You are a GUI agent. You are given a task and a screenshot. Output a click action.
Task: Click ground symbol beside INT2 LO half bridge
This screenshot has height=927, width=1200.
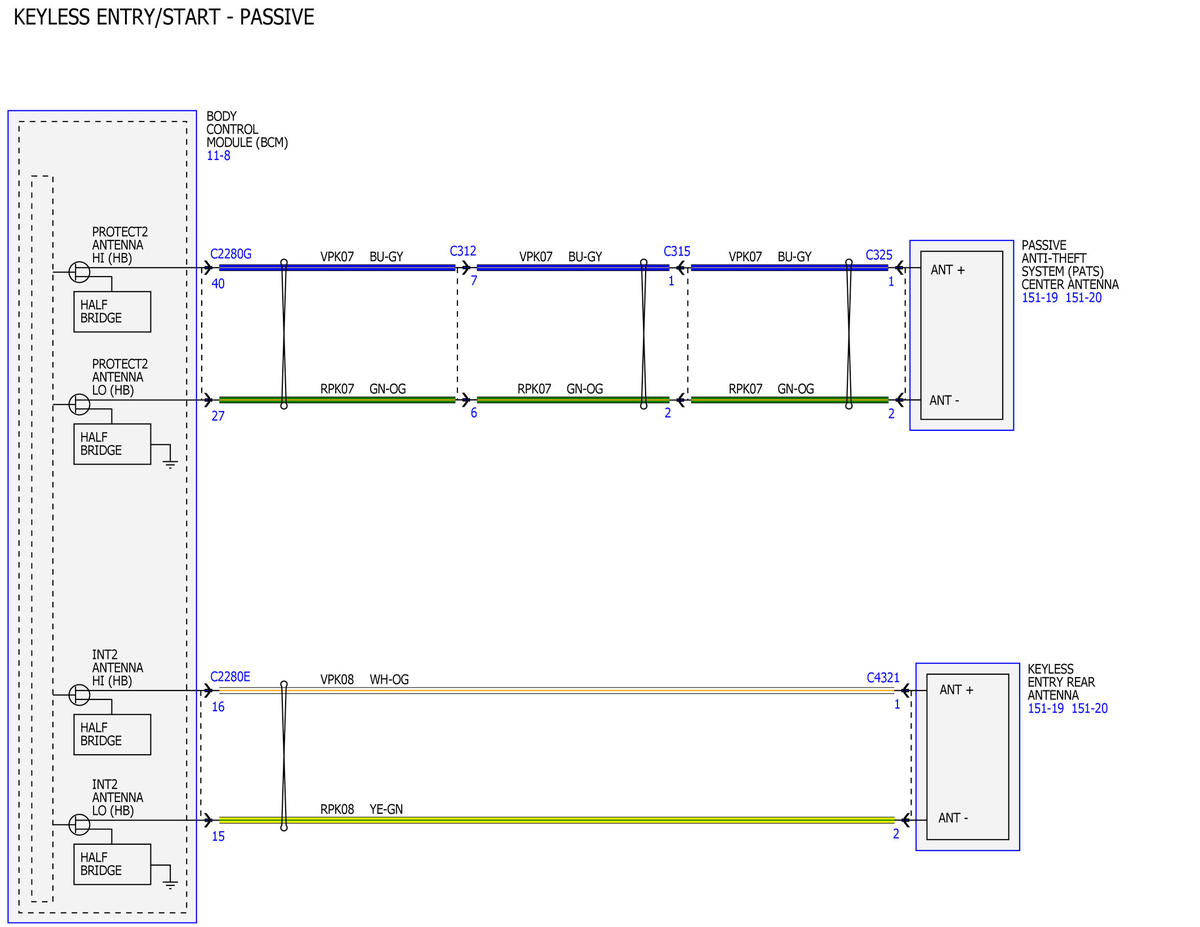click(170, 883)
